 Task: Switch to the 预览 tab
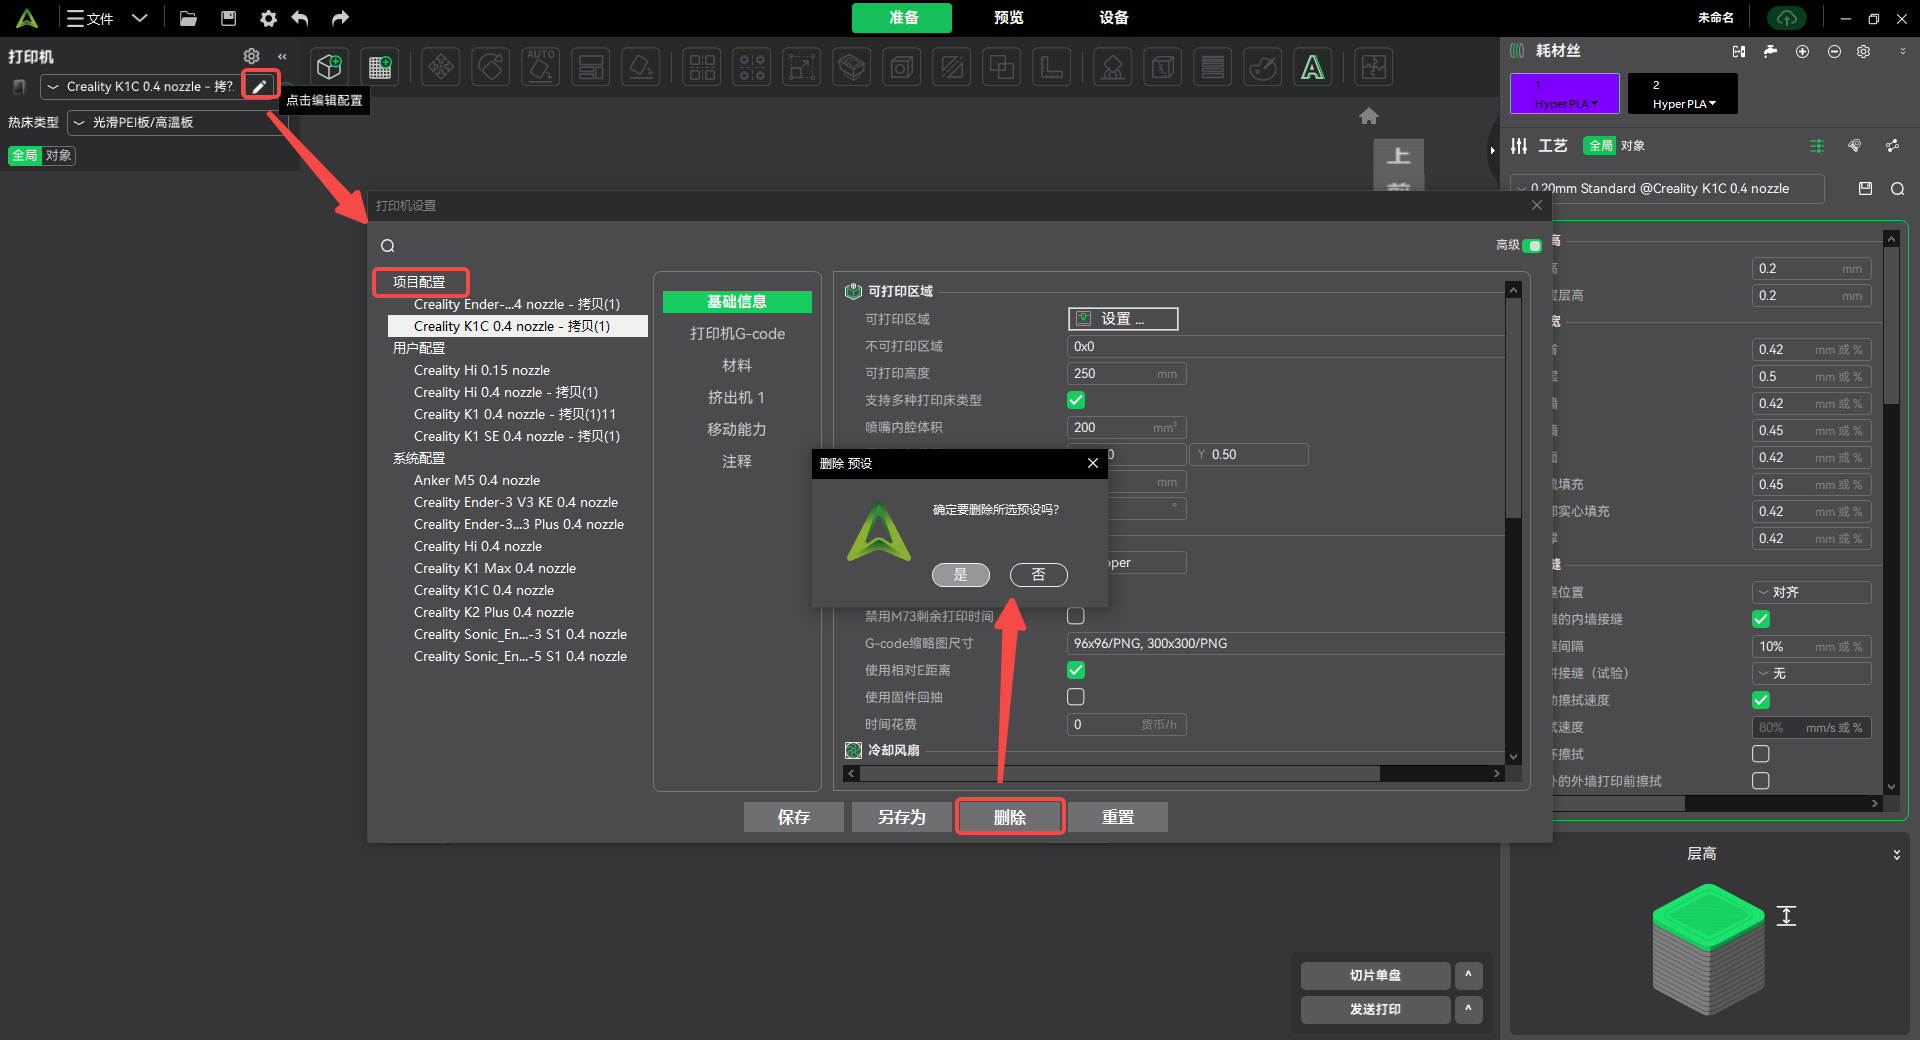(x=1009, y=18)
